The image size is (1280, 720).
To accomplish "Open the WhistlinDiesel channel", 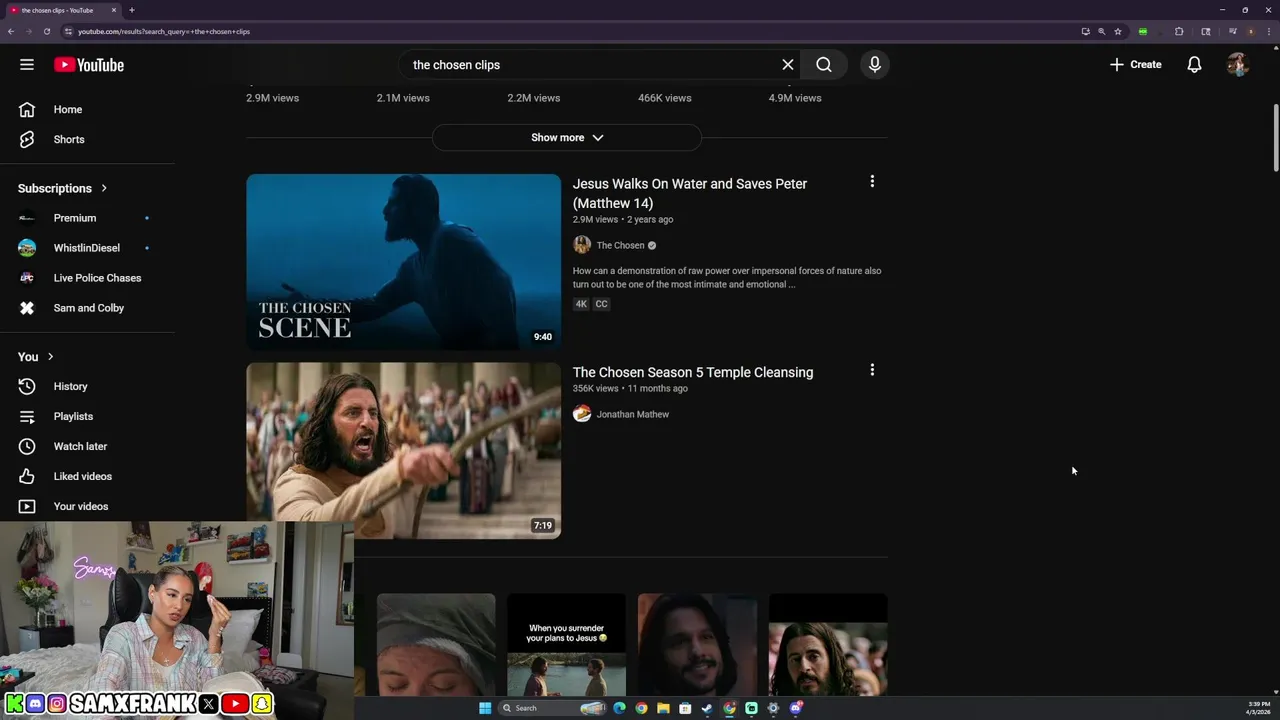I will point(88,248).
